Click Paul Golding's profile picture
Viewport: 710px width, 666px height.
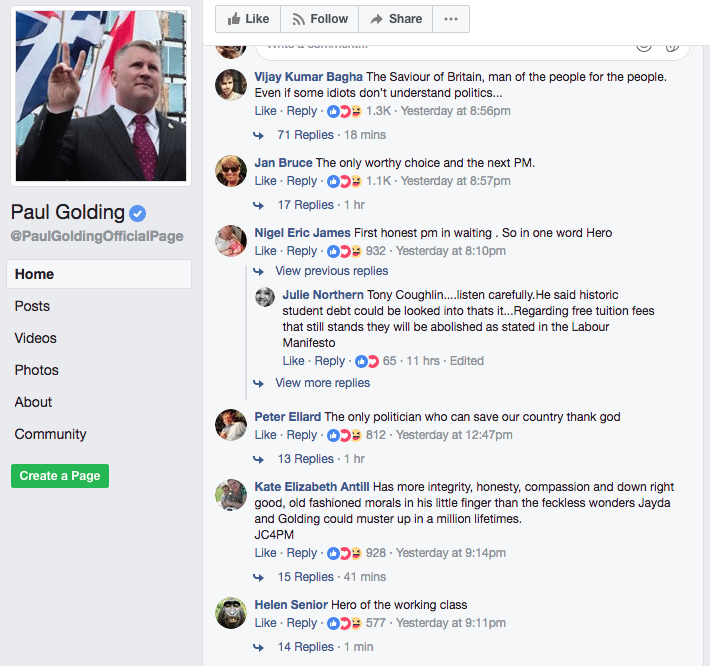[x=101, y=96]
